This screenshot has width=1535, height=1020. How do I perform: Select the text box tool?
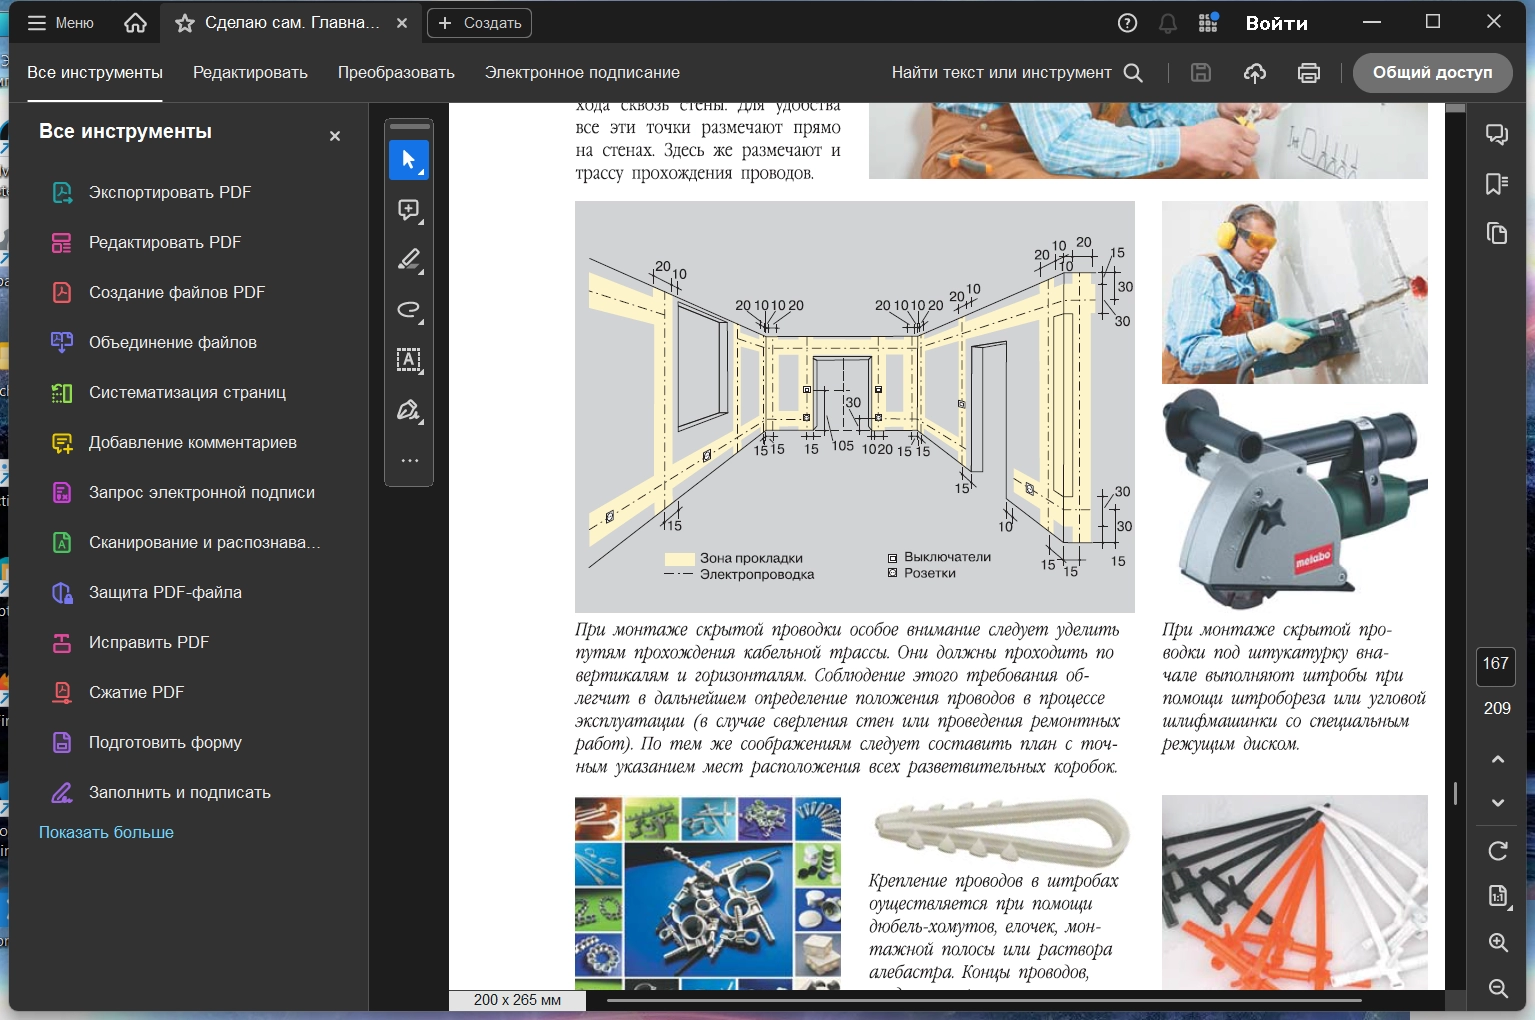pos(408,360)
